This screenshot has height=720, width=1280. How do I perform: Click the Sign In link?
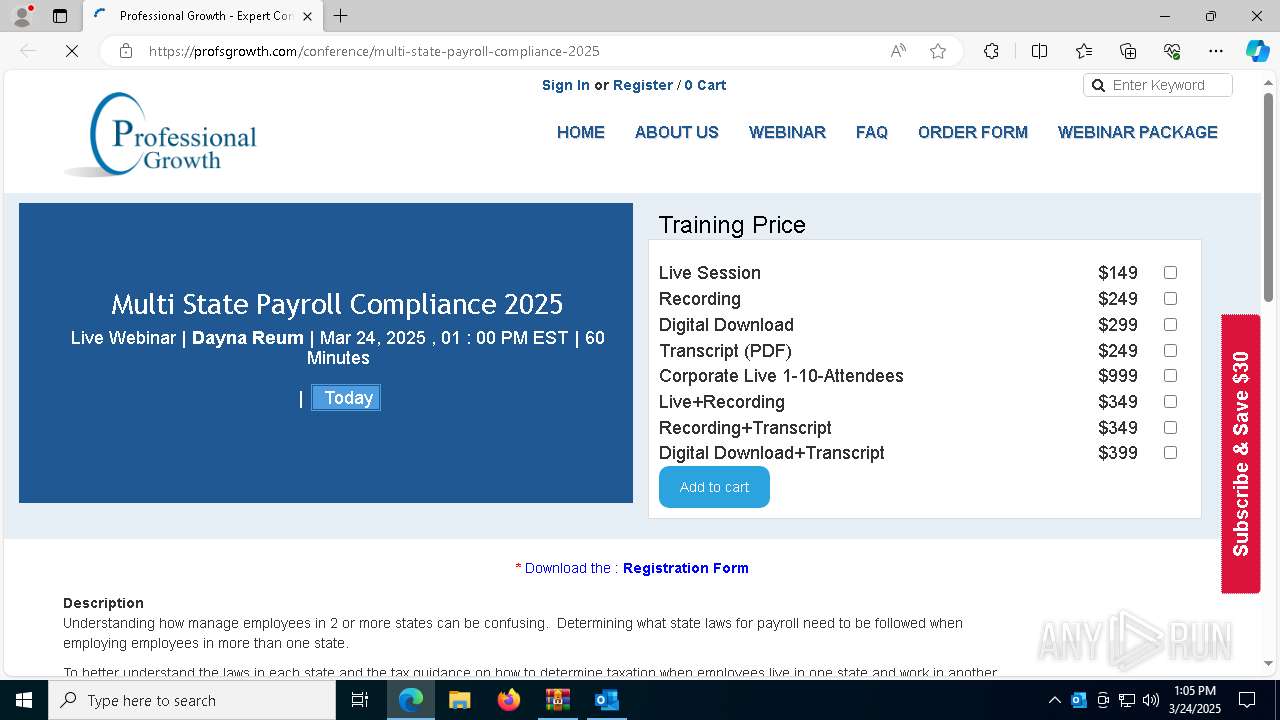click(x=566, y=85)
